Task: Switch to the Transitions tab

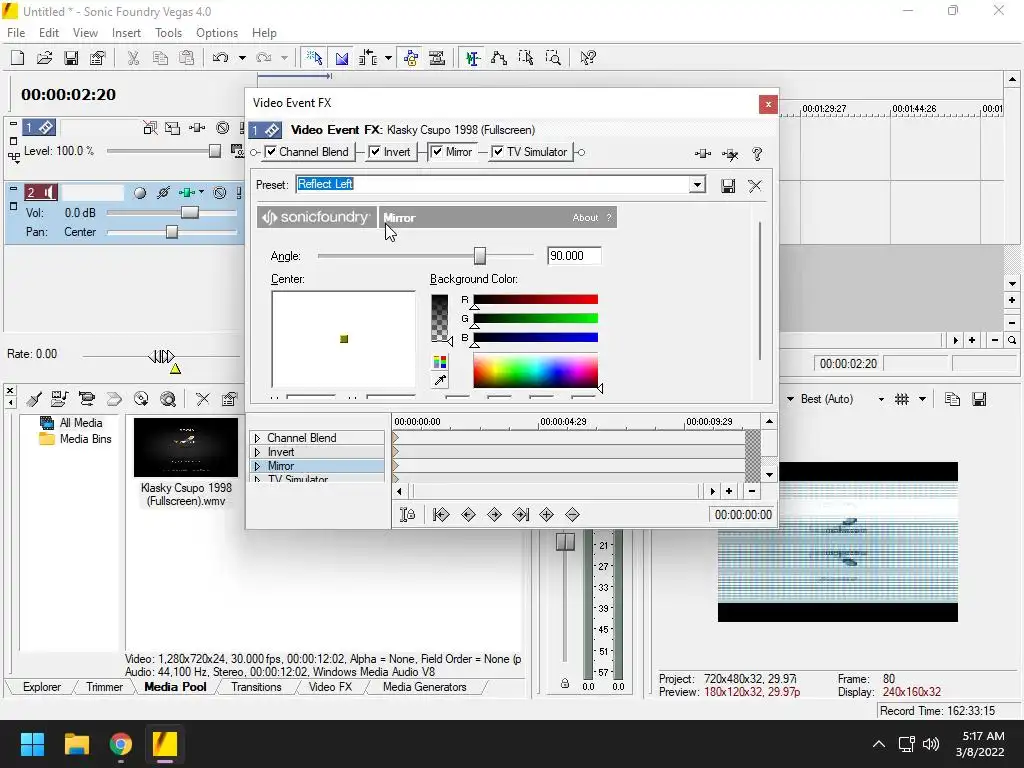Action: pyautogui.click(x=256, y=687)
